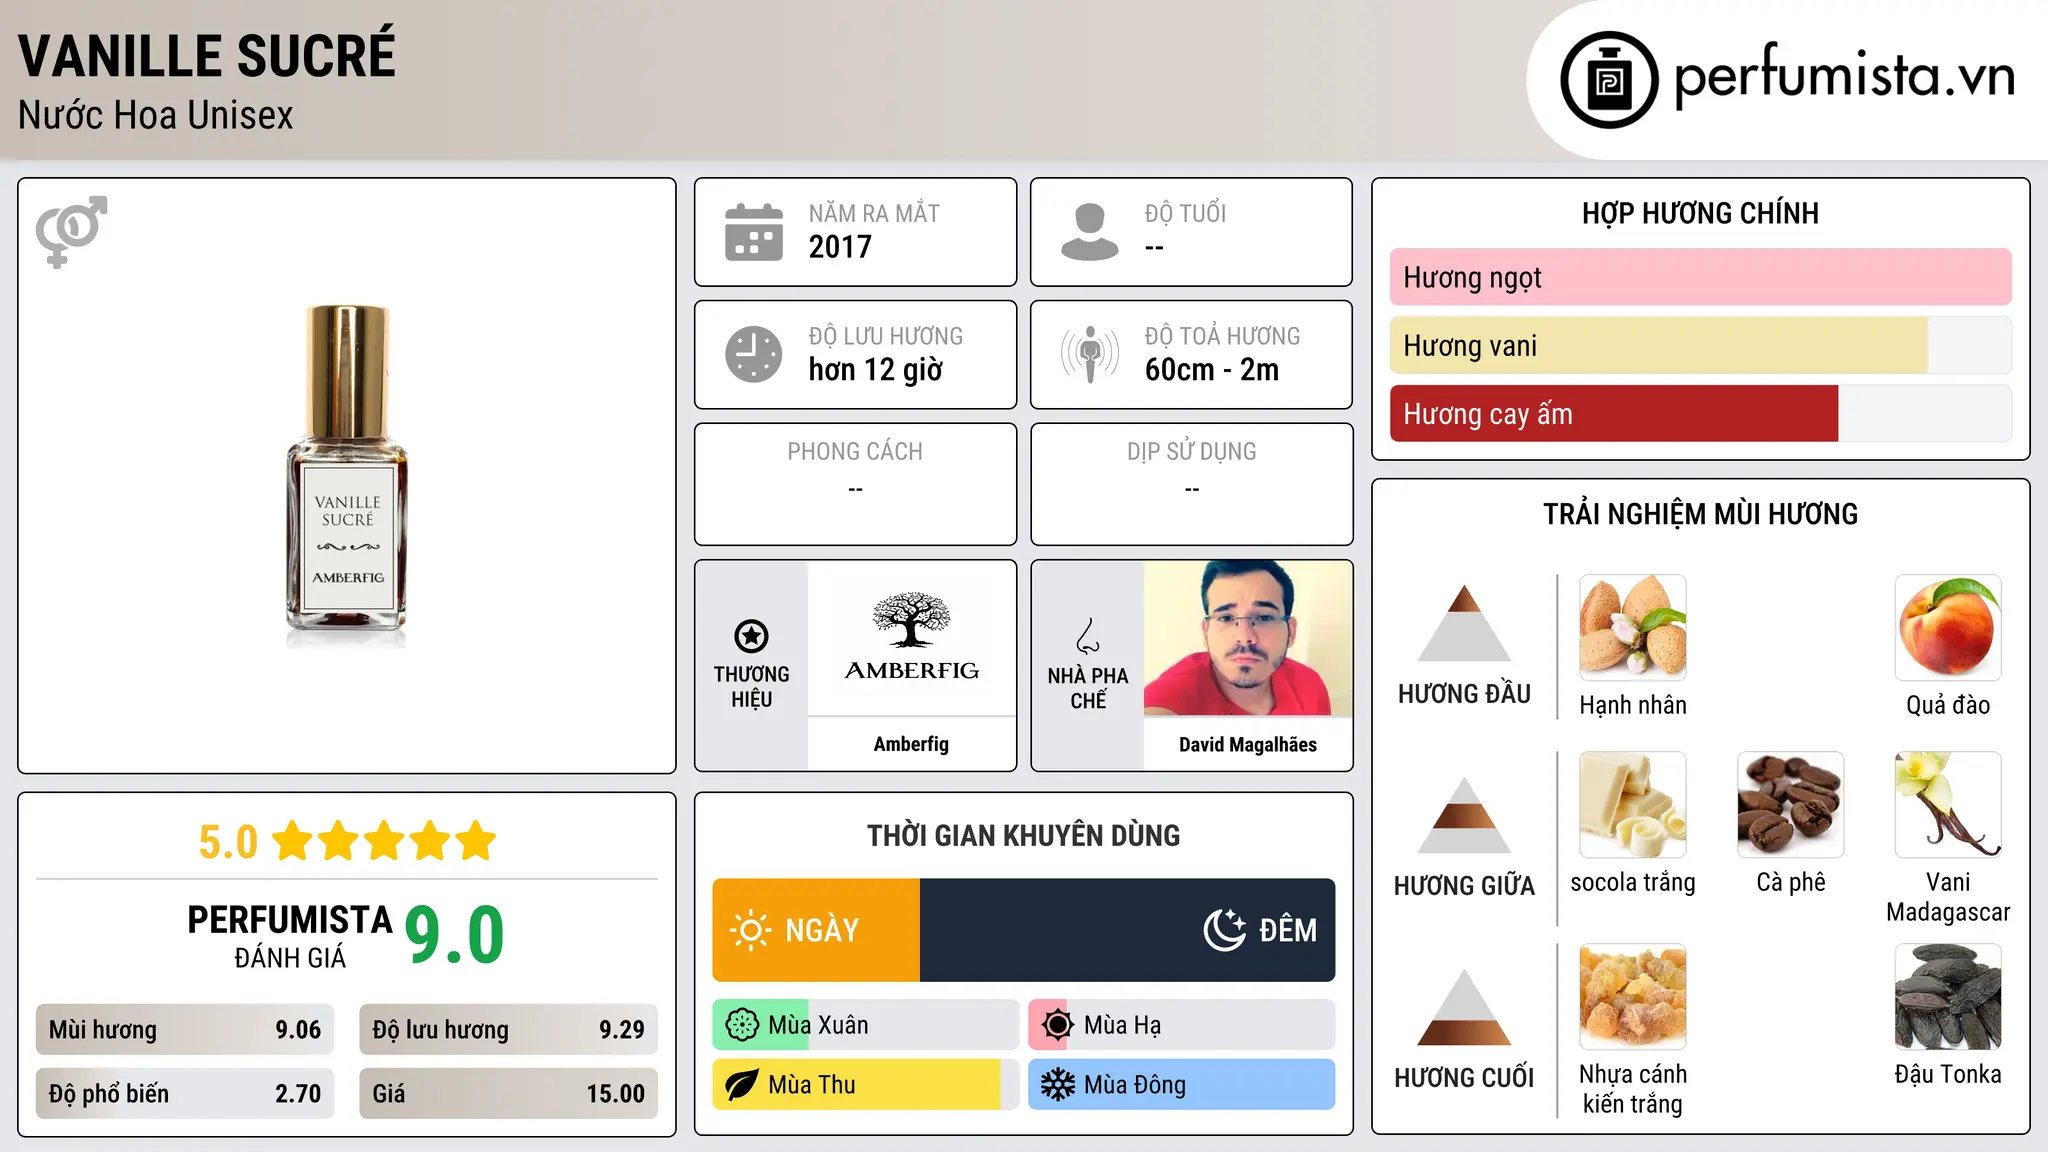
Task: Click the Nước Hoa Unisex subtitle
Action: (156, 116)
